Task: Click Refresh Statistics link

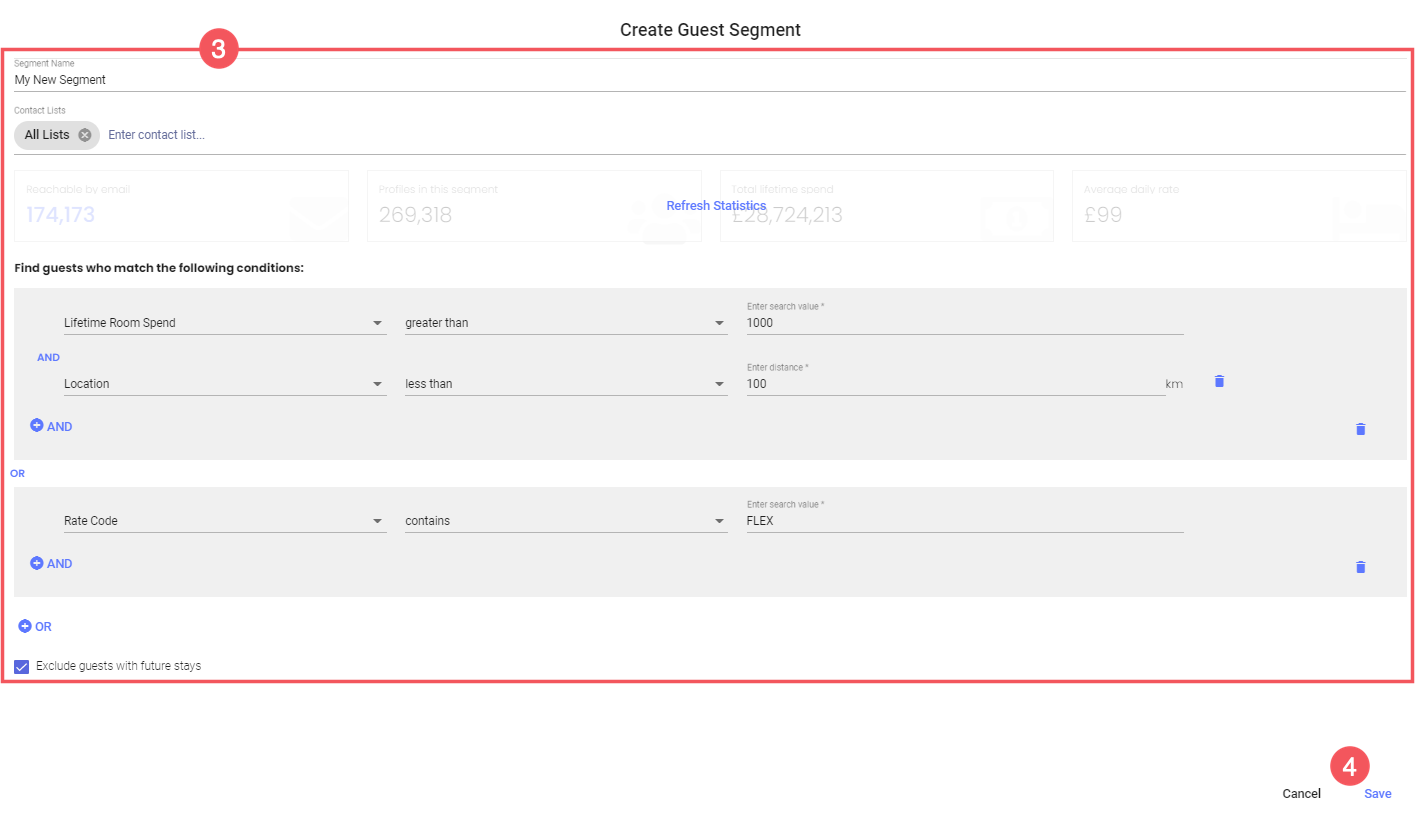Action: pos(716,206)
